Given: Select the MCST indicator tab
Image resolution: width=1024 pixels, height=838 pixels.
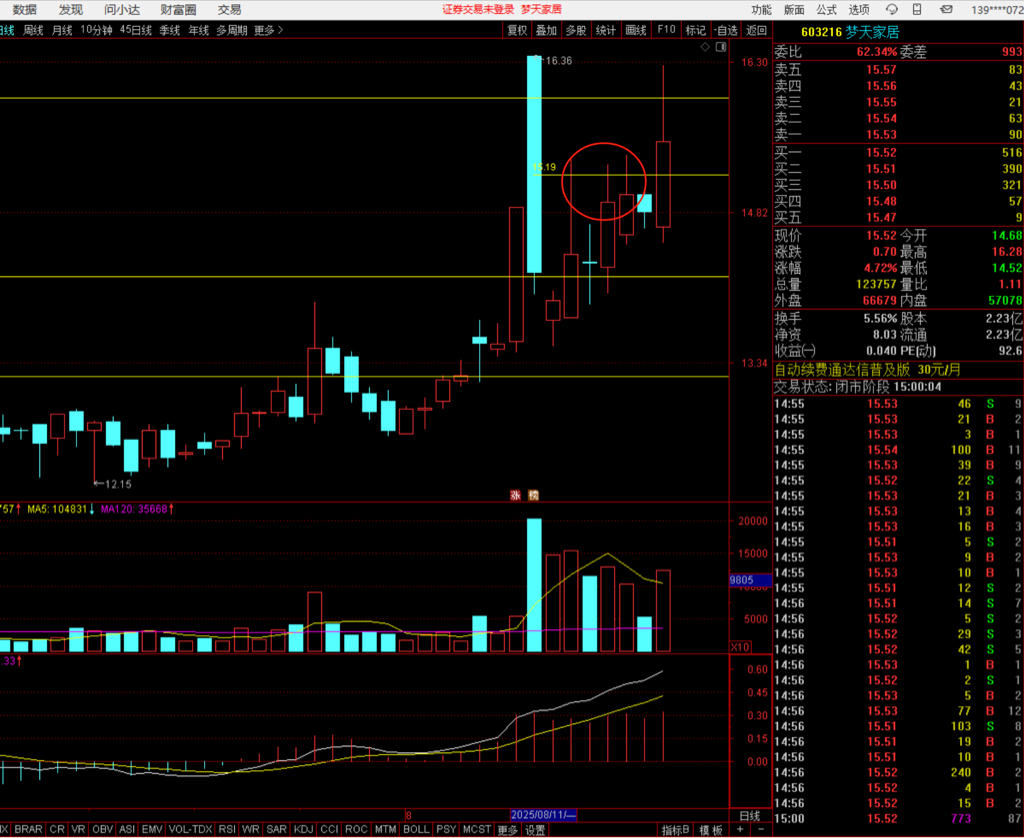Looking at the screenshot, I should coord(477,830).
